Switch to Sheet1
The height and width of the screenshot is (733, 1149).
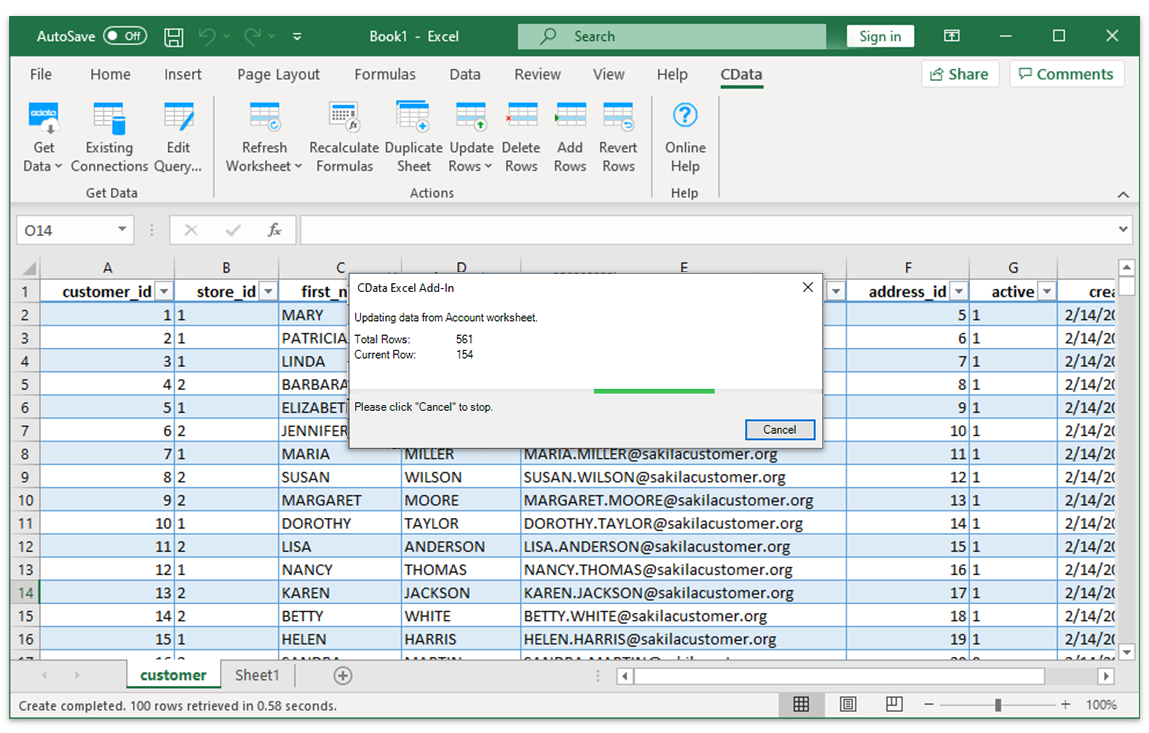[256, 675]
